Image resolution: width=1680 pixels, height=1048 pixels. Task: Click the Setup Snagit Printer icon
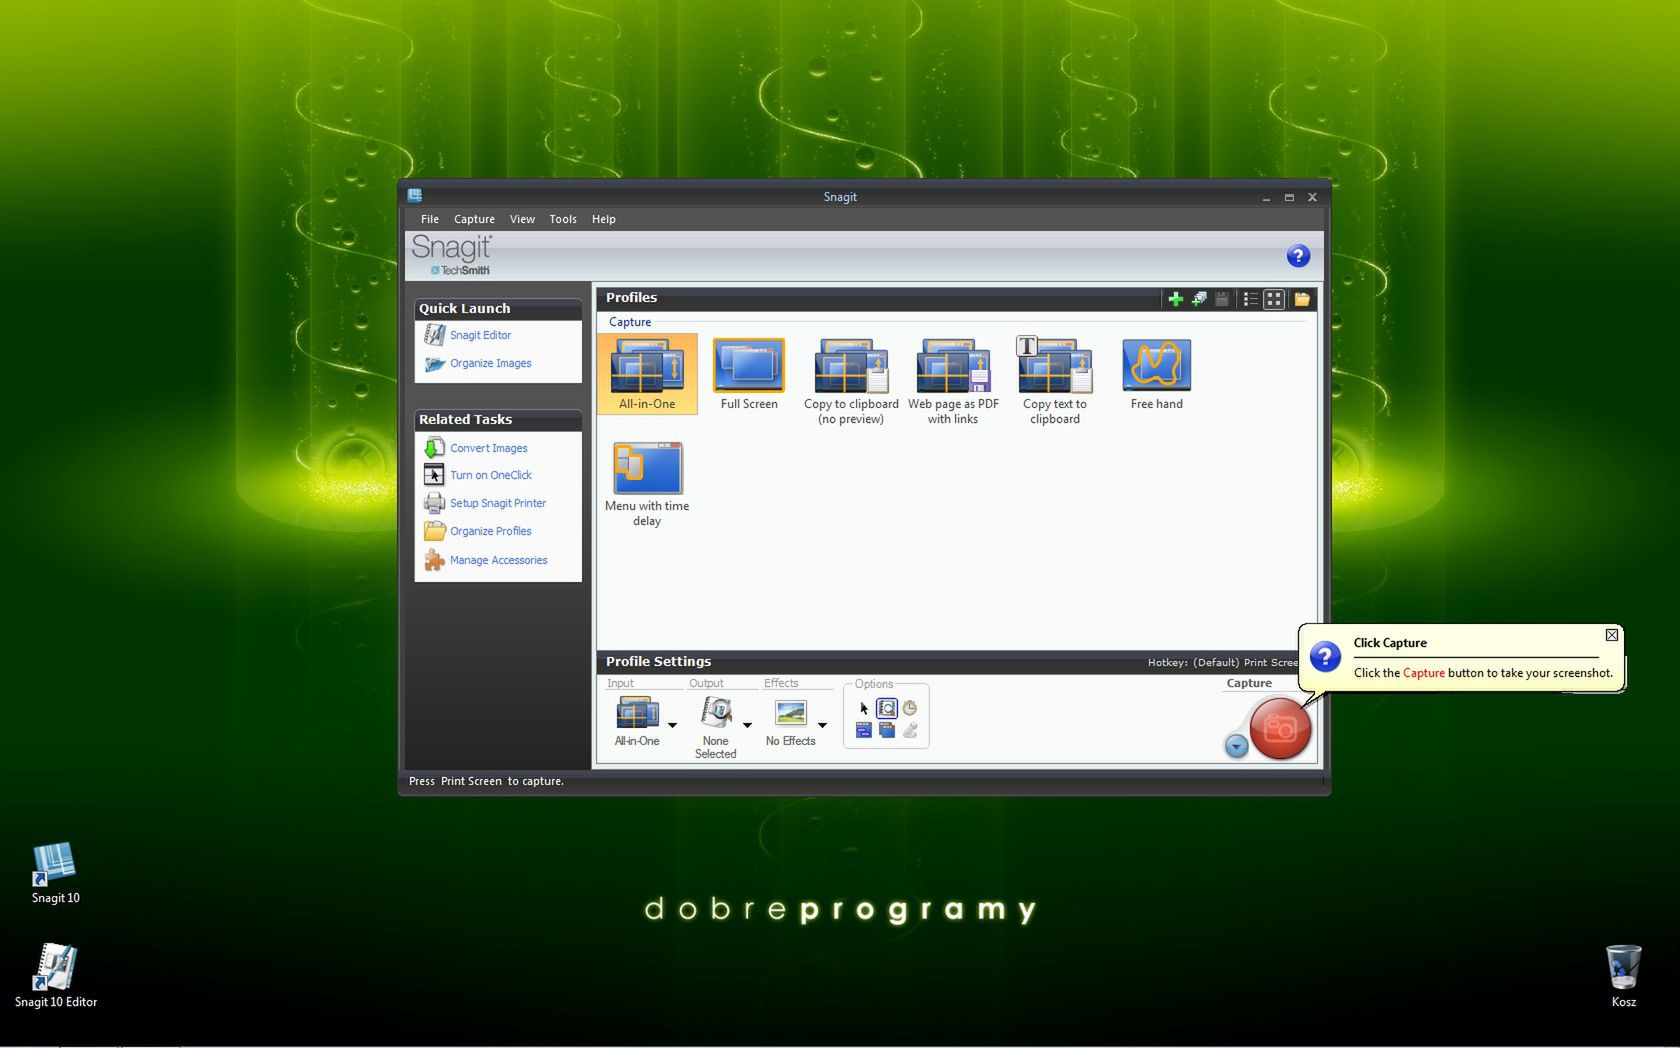(434, 503)
